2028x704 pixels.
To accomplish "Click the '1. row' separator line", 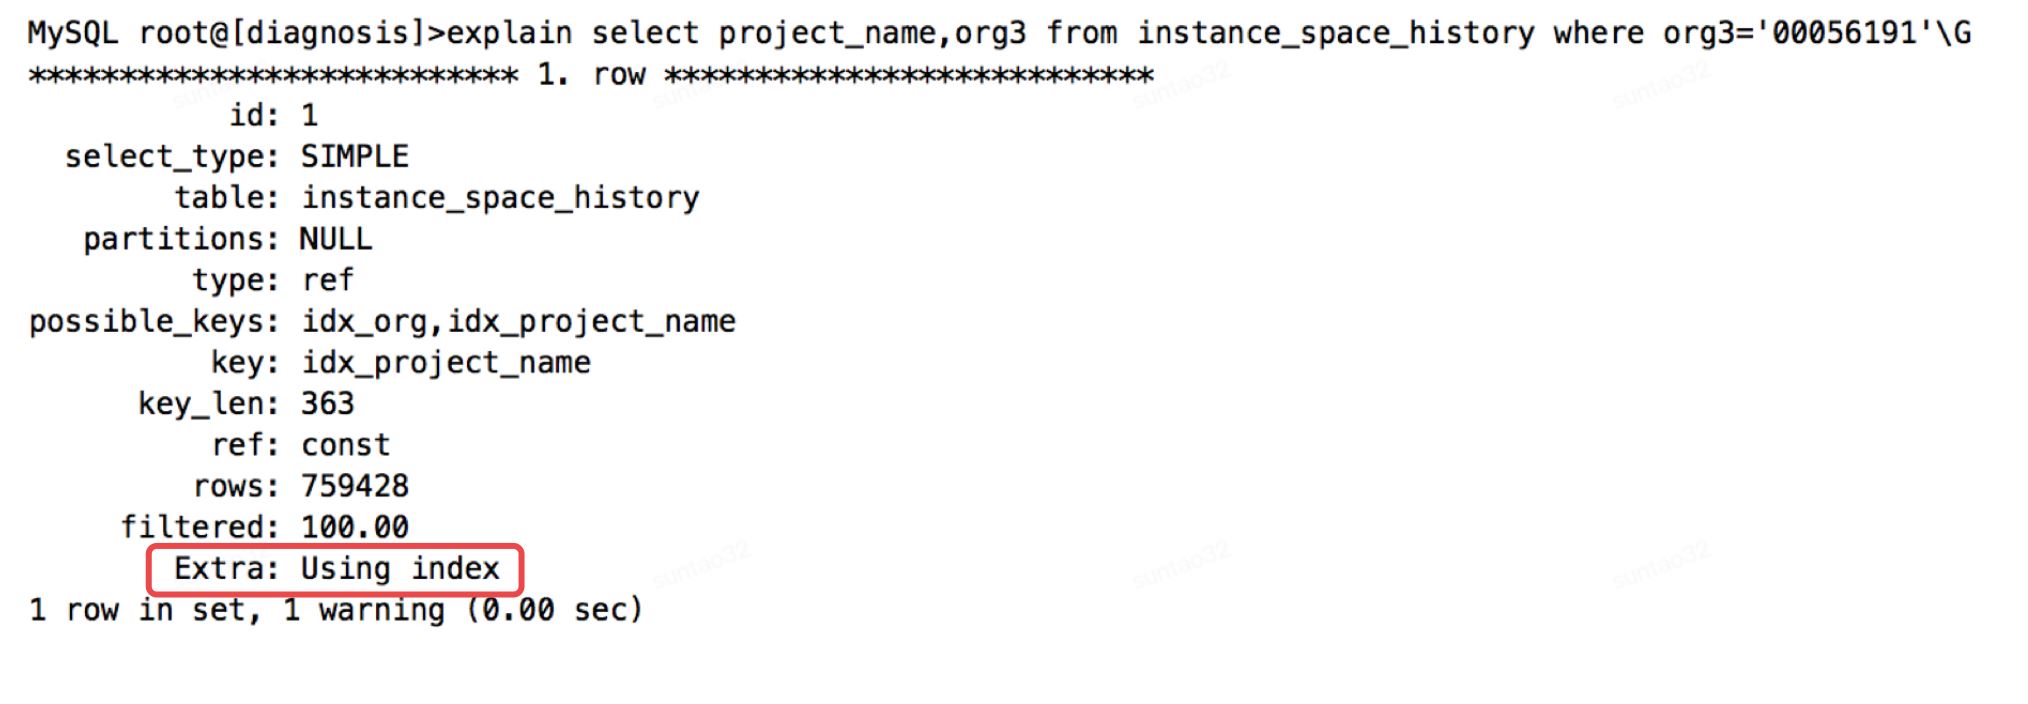I will 590,75.
